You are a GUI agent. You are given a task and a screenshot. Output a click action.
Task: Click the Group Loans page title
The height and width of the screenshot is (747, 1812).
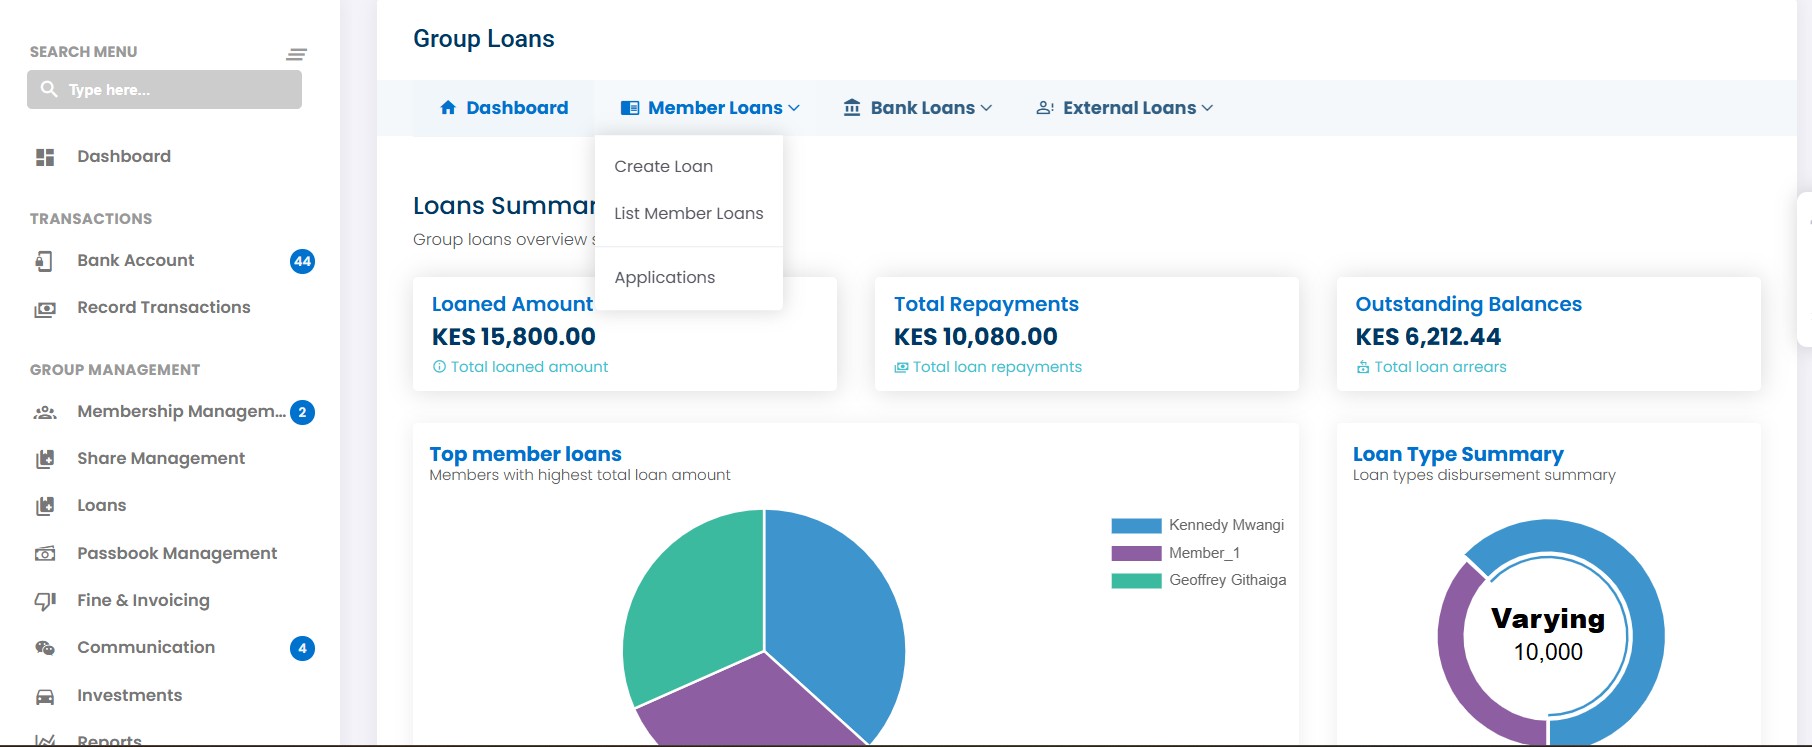click(x=484, y=39)
